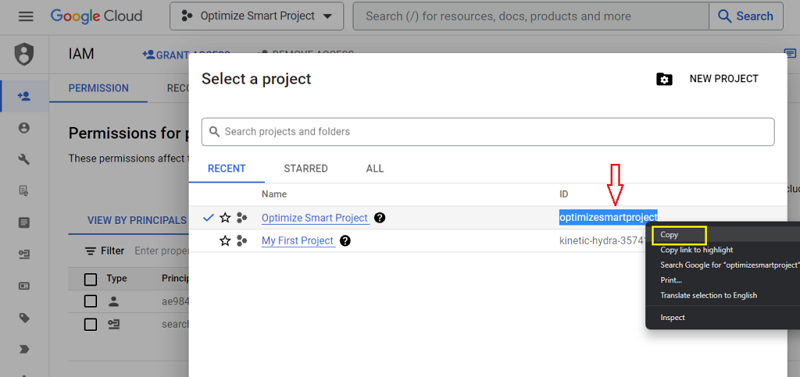Click the NEW PROJECT button
Viewport: 800px width, 377px height.
[x=723, y=79]
